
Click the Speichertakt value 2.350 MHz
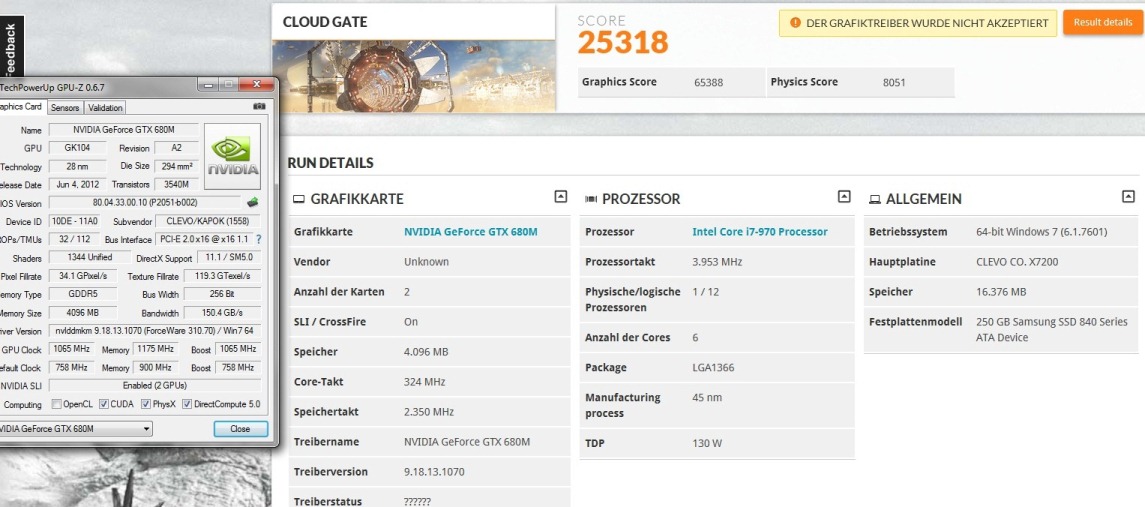(x=429, y=412)
